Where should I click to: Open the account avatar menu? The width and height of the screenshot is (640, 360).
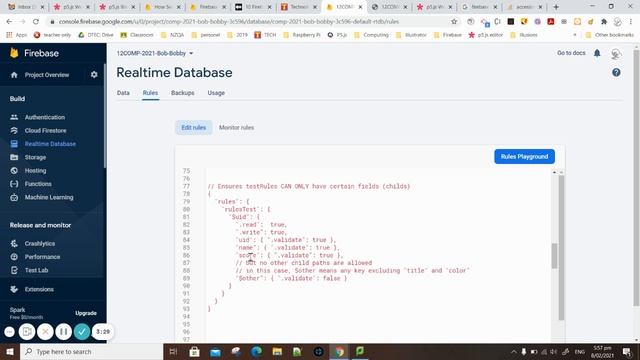616,53
